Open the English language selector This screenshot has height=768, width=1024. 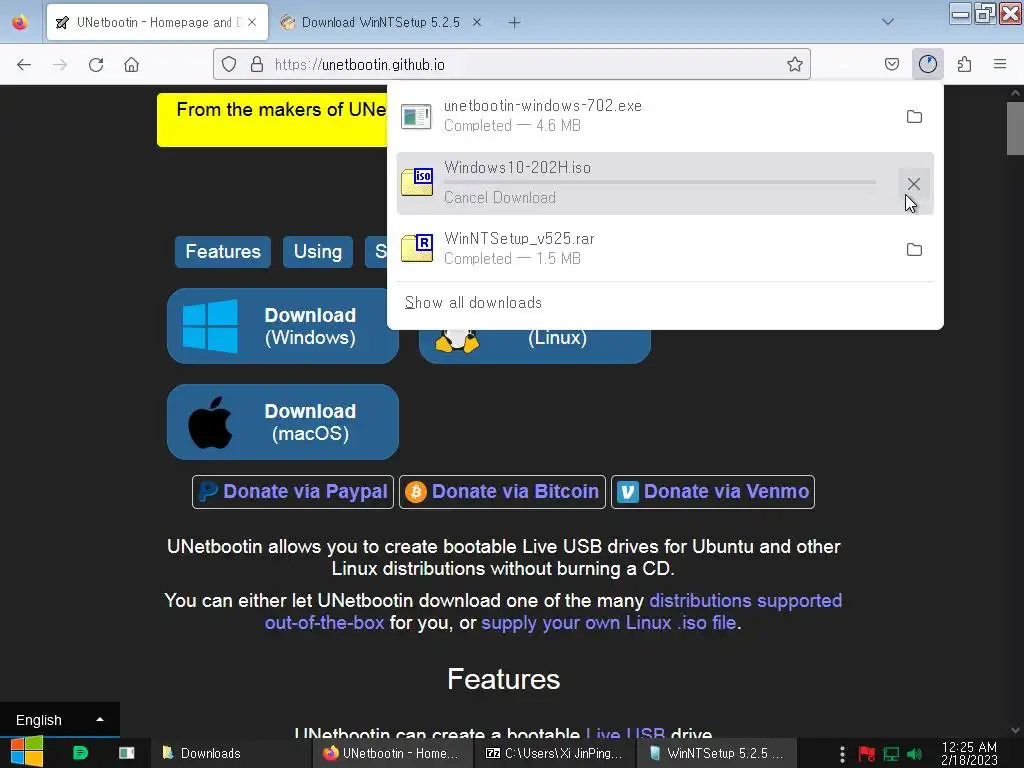point(59,720)
